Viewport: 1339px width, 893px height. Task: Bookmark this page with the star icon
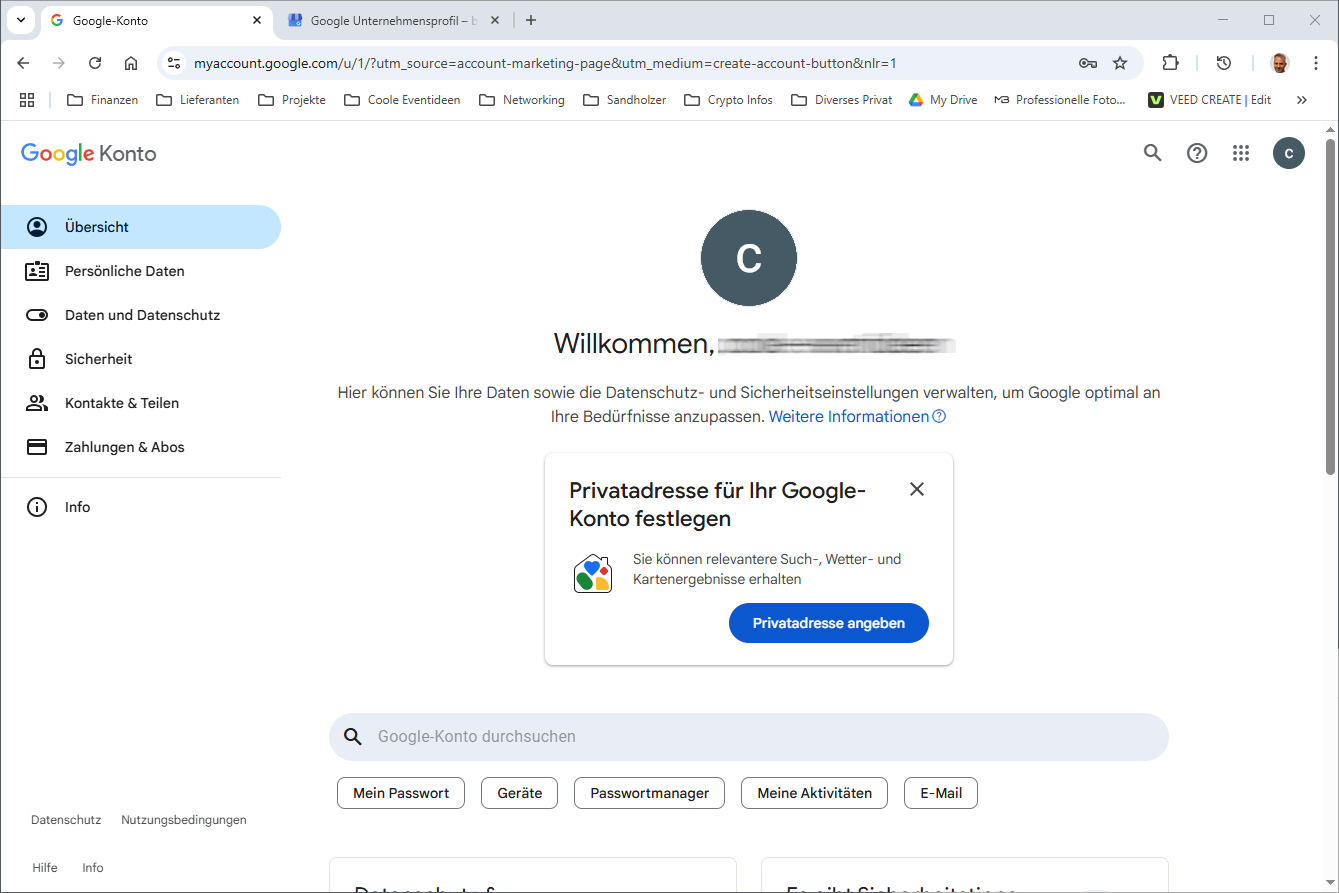(1120, 63)
